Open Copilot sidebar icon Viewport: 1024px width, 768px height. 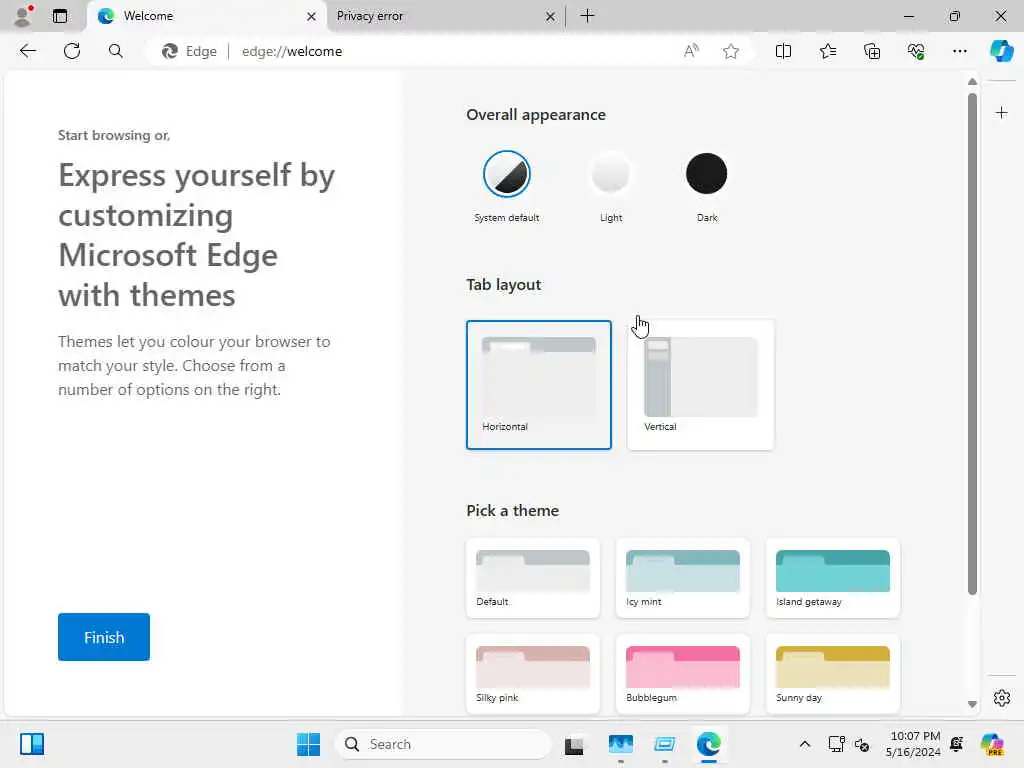(x=1001, y=51)
